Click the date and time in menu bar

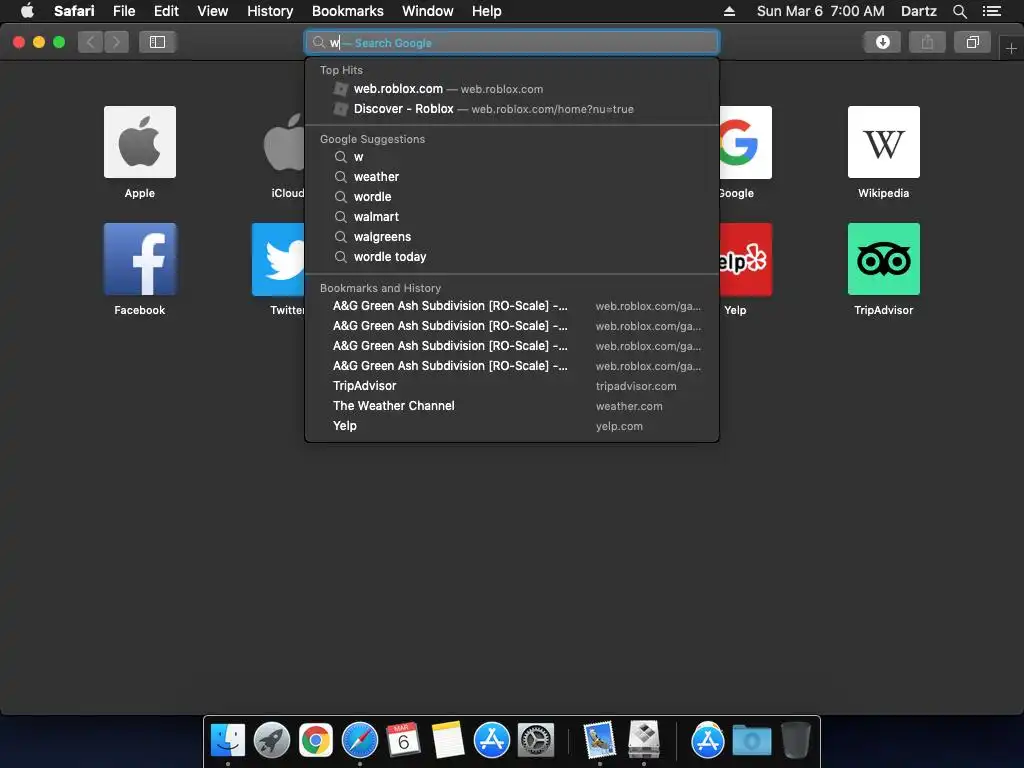[820, 11]
